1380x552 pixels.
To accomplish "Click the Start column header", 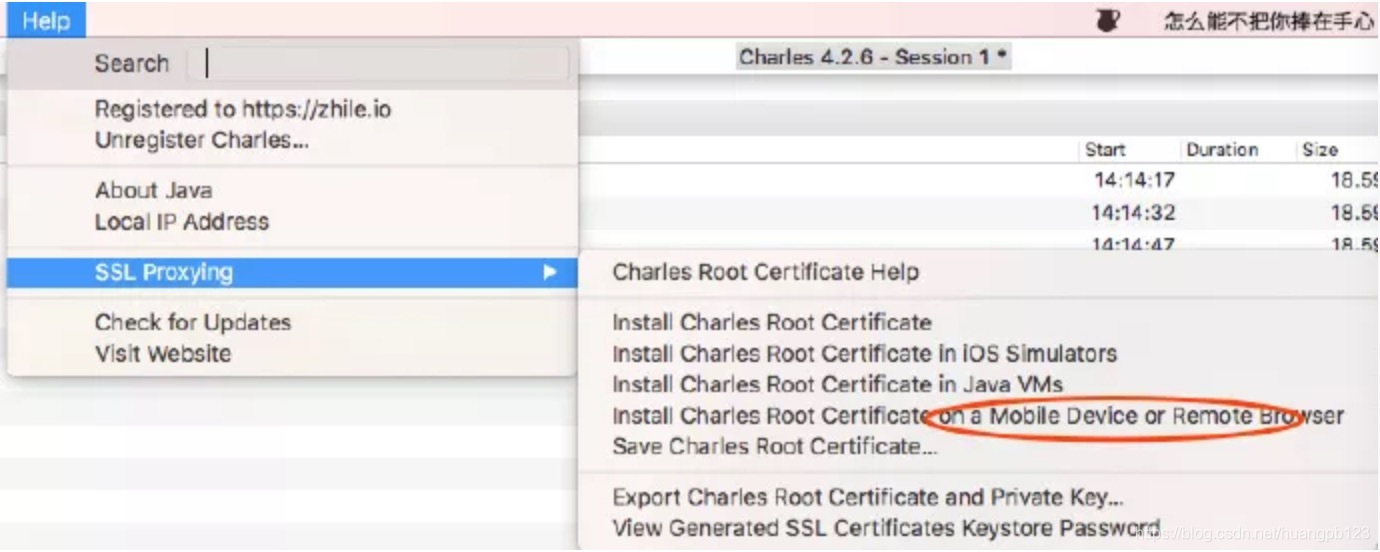I will pyautogui.click(x=1106, y=150).
